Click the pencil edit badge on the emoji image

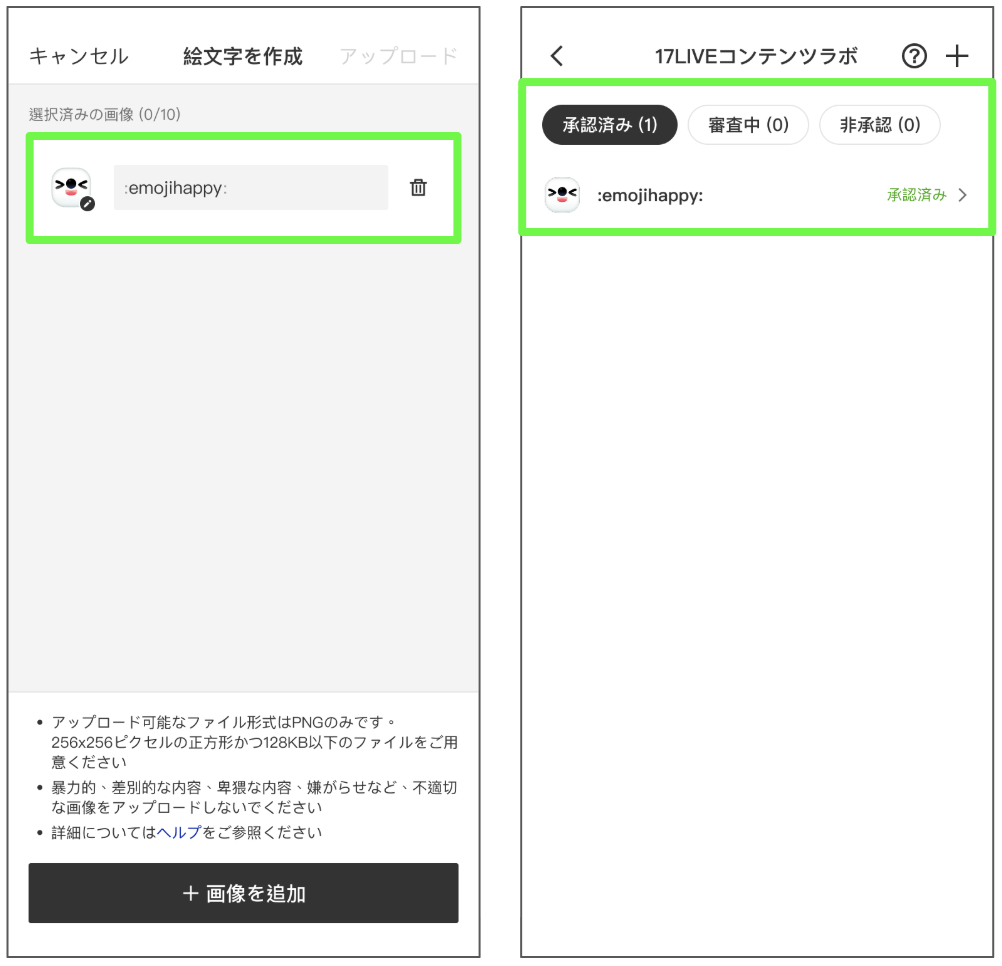pyautogui.click(x=88, y=204)
